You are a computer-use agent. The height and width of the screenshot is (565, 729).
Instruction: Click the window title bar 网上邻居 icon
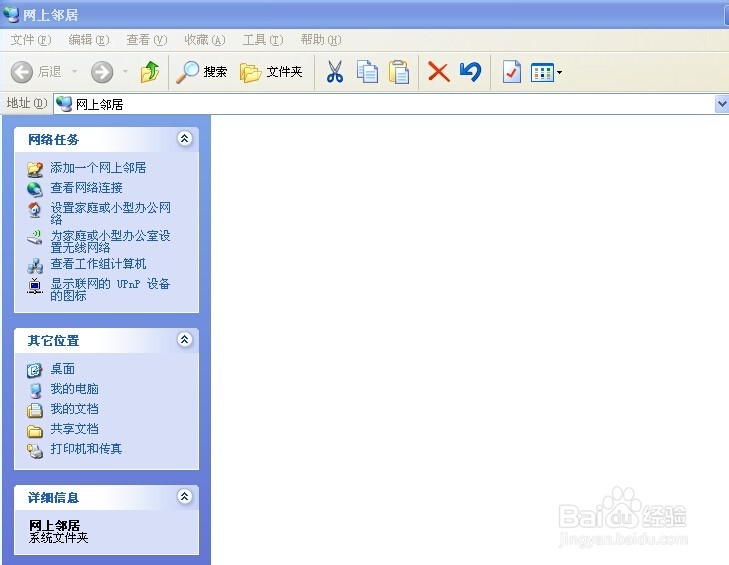click(11, 14)
